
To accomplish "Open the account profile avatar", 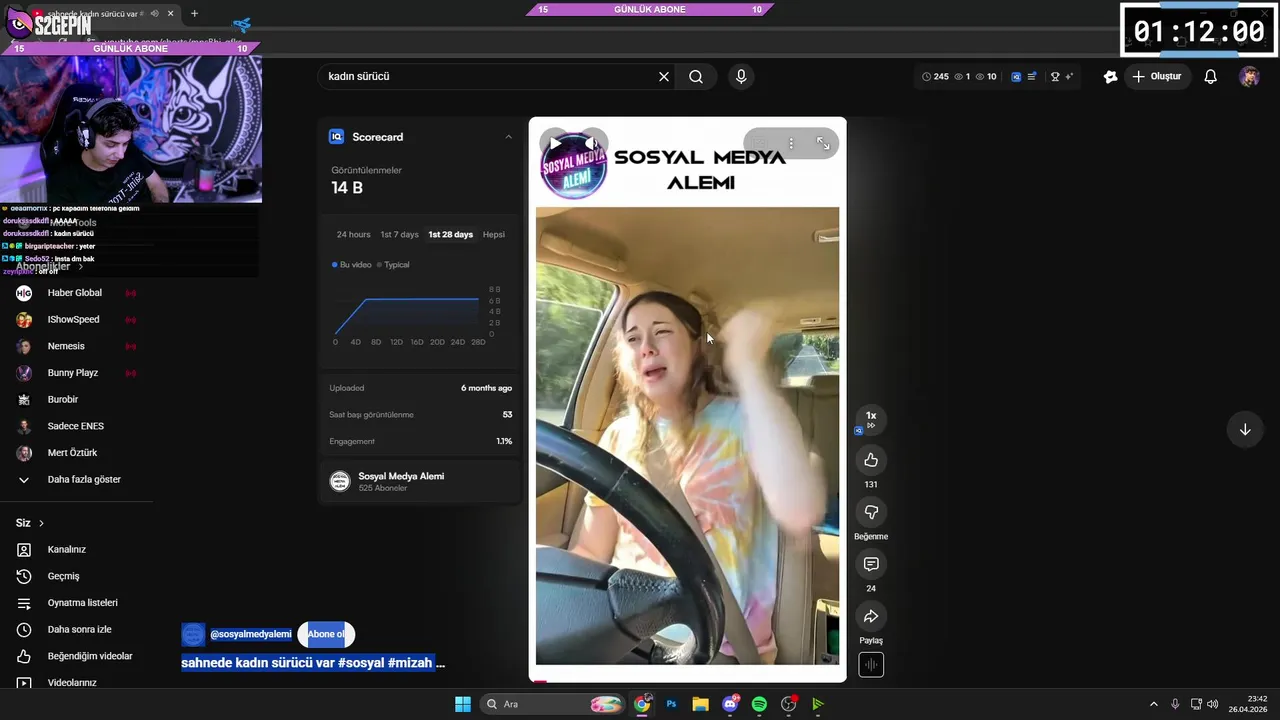I will [x=1249, y=77].
